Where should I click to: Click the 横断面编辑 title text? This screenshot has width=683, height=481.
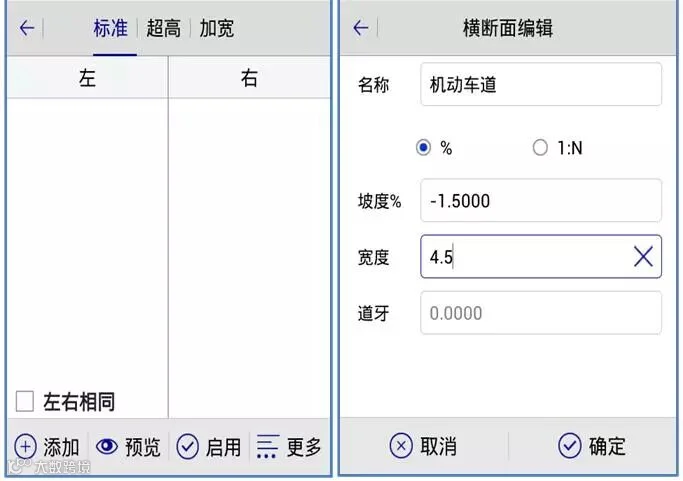507,29
